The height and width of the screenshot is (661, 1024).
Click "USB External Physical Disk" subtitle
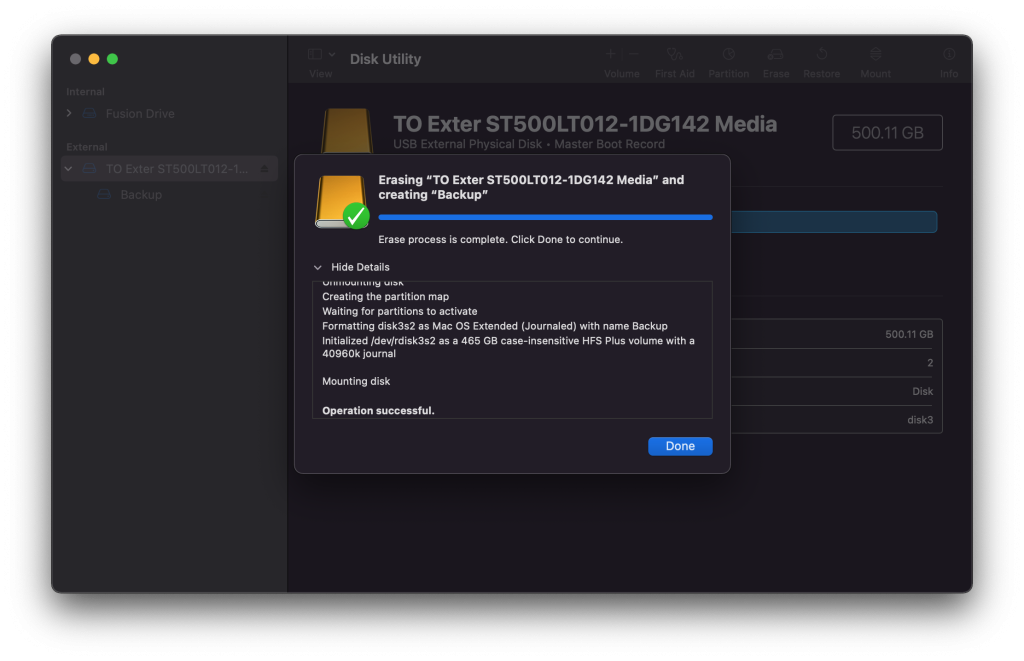tap(467, 144)
